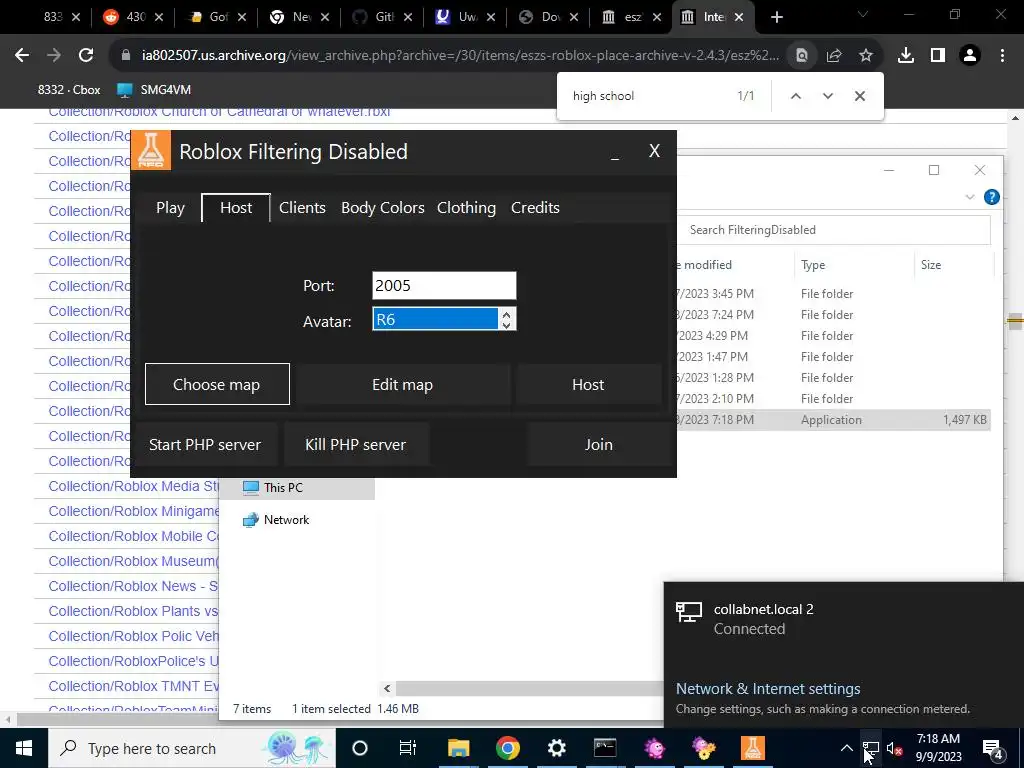Image resolution: width=1024 pixels, height=768 pixels.
Task: Open Task View on taskbar
Action: click(408, 748)
